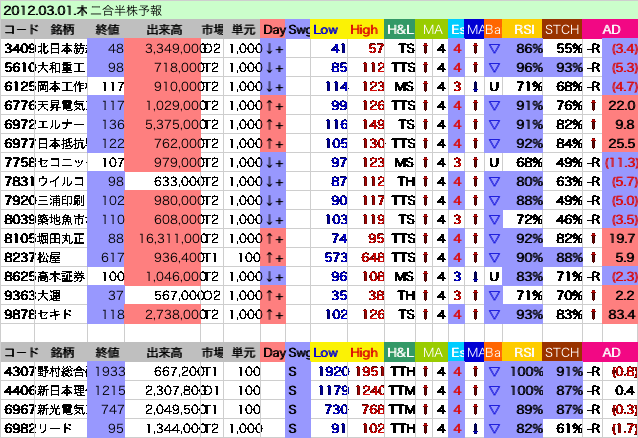
Task: Click the AD value 25.5
Action: point(622,144)
